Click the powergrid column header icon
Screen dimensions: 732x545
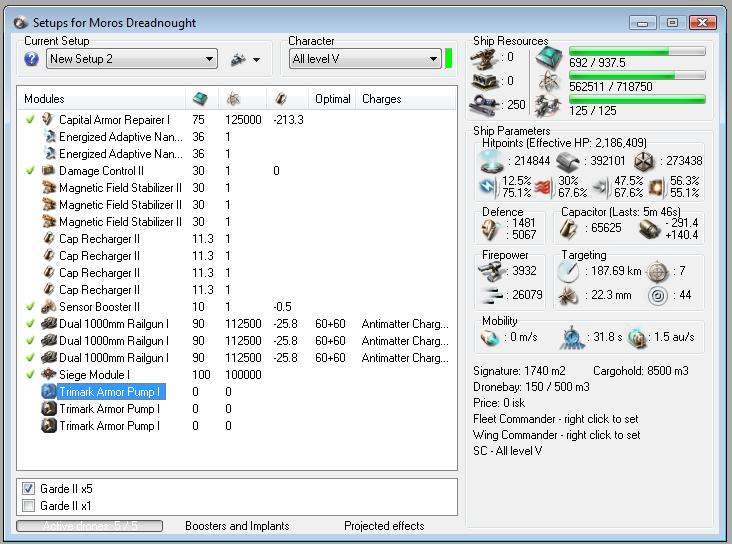233,99
